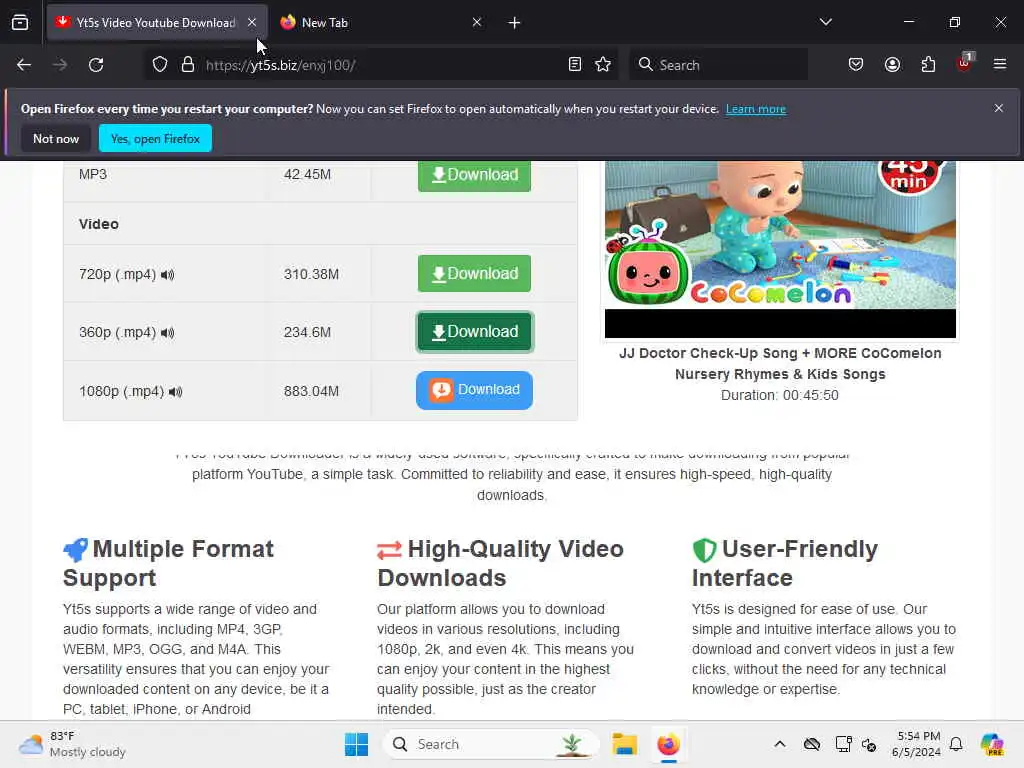The height and width of the screenshot is (768, 1024).
Task: Choose Yes, open Firefox button
Action: (155, 138)
